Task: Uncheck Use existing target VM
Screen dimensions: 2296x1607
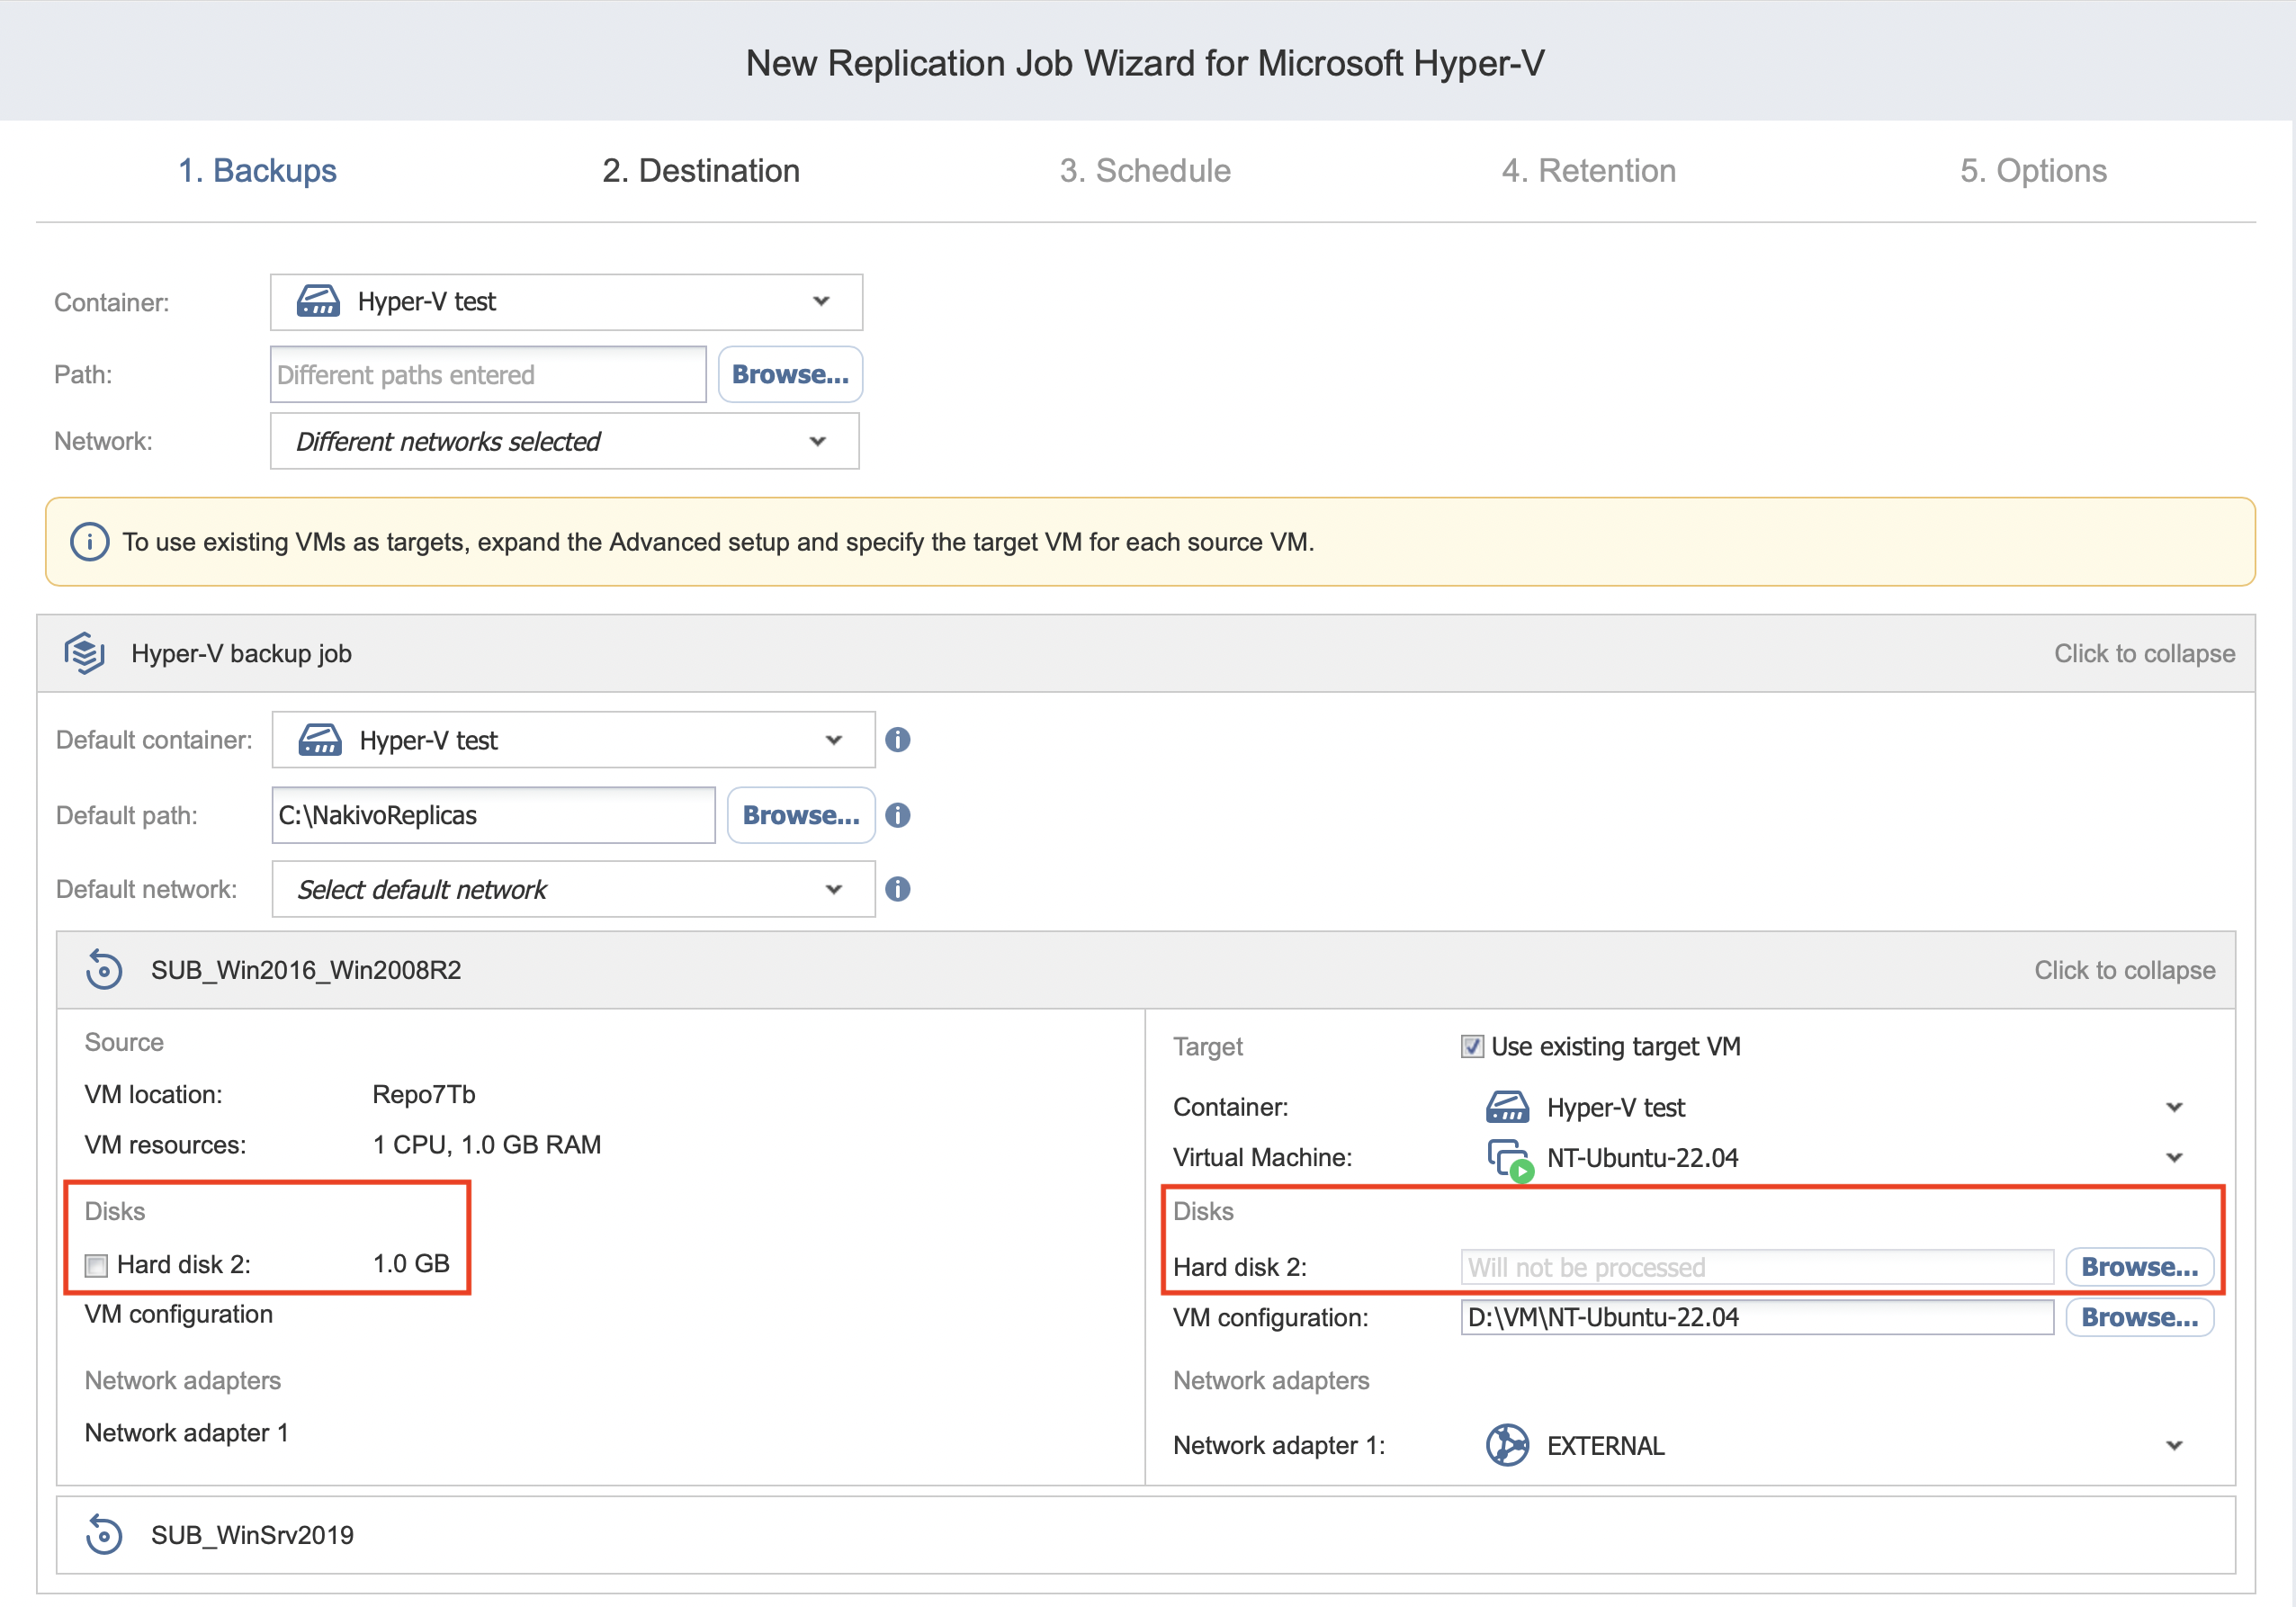Action: click(1471, 1046)
